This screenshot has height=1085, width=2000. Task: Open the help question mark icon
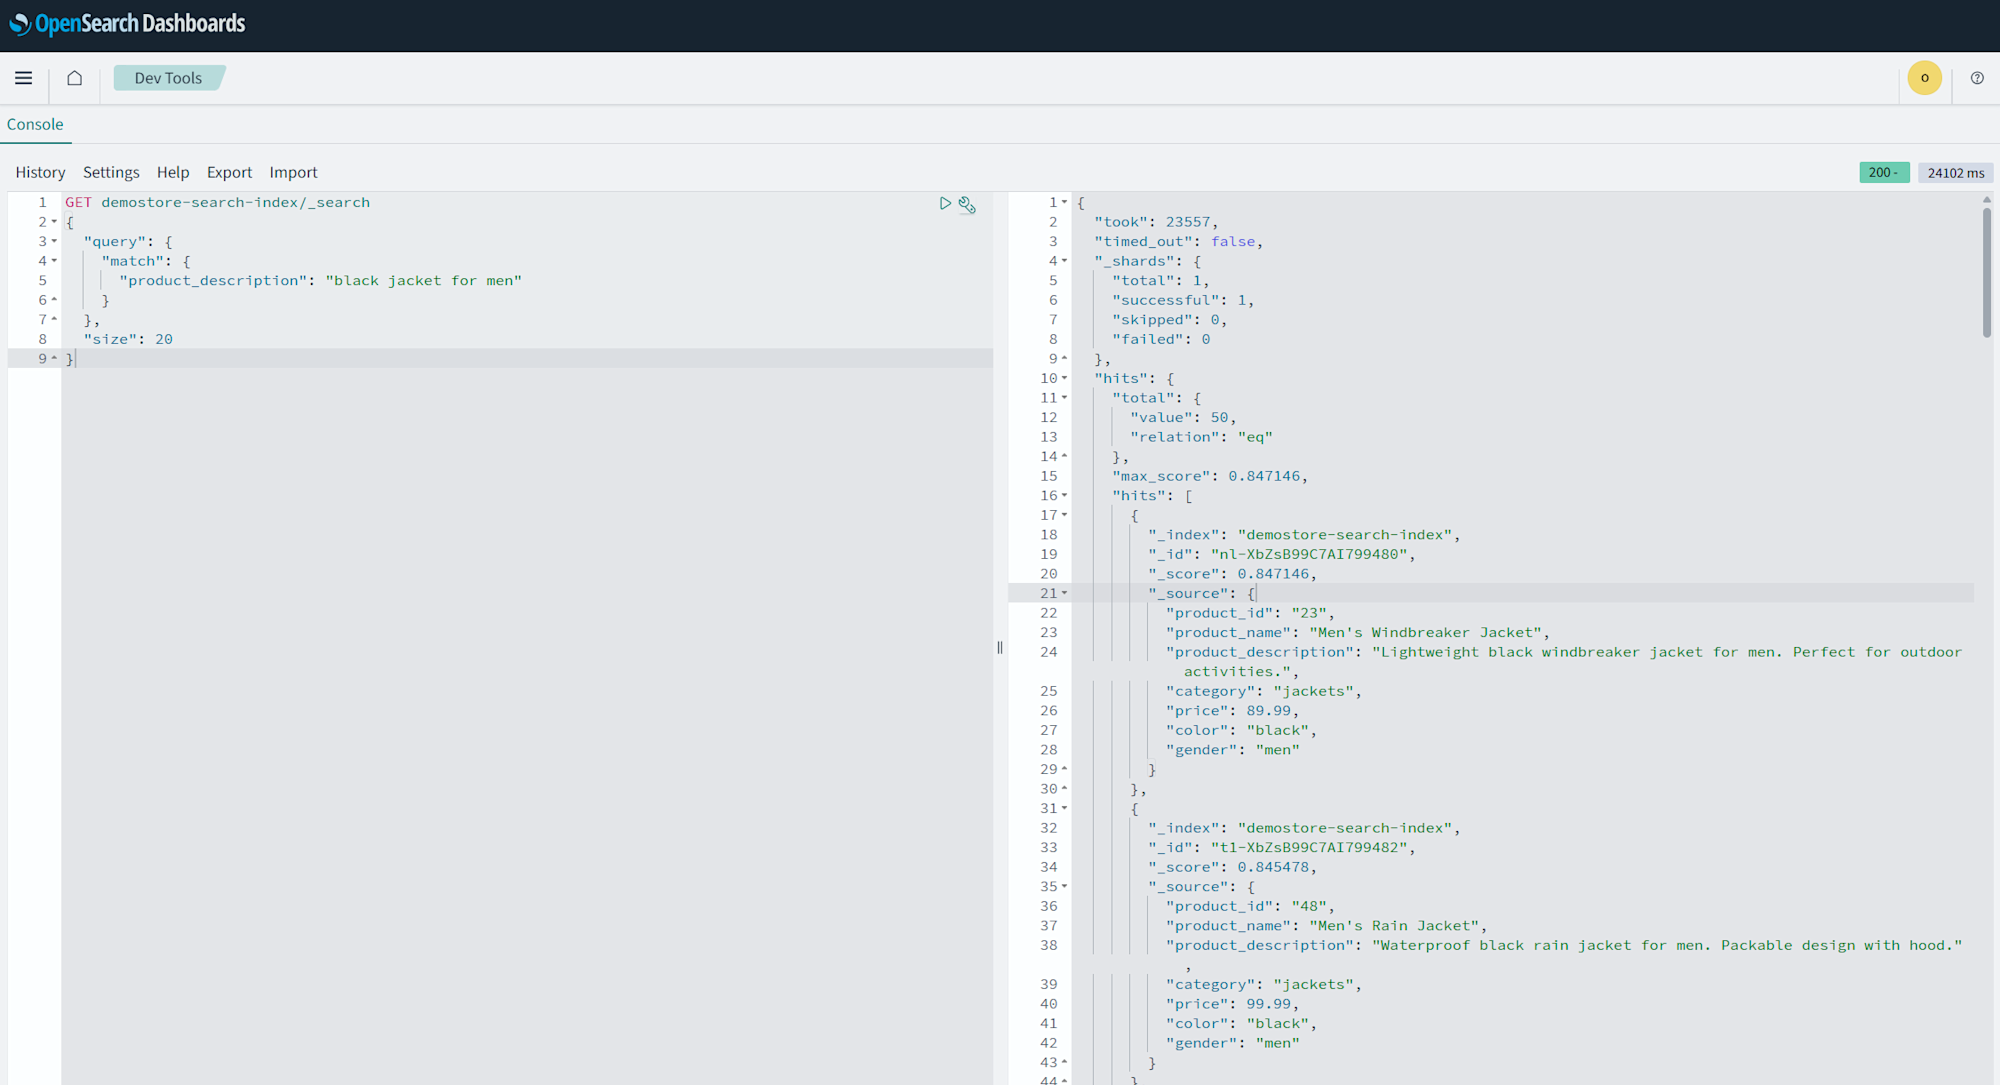point(1976,78)
